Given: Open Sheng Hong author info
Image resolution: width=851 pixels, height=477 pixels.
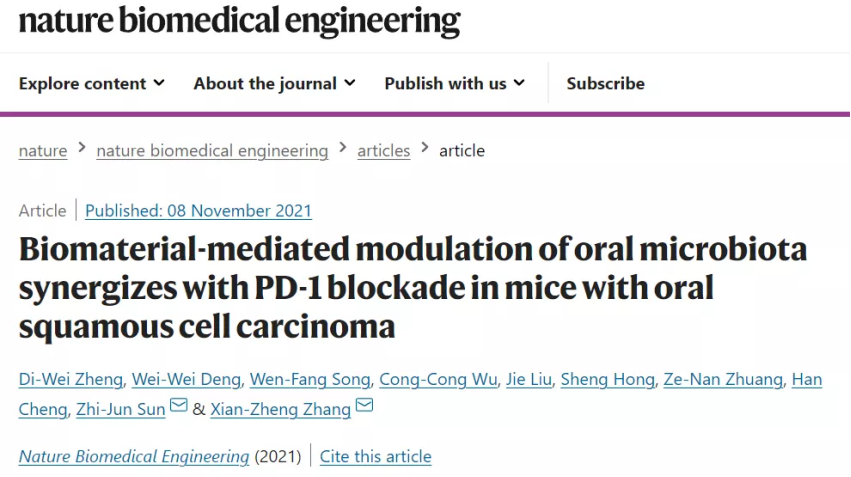Looking at the screenshot, I should 607,379.
